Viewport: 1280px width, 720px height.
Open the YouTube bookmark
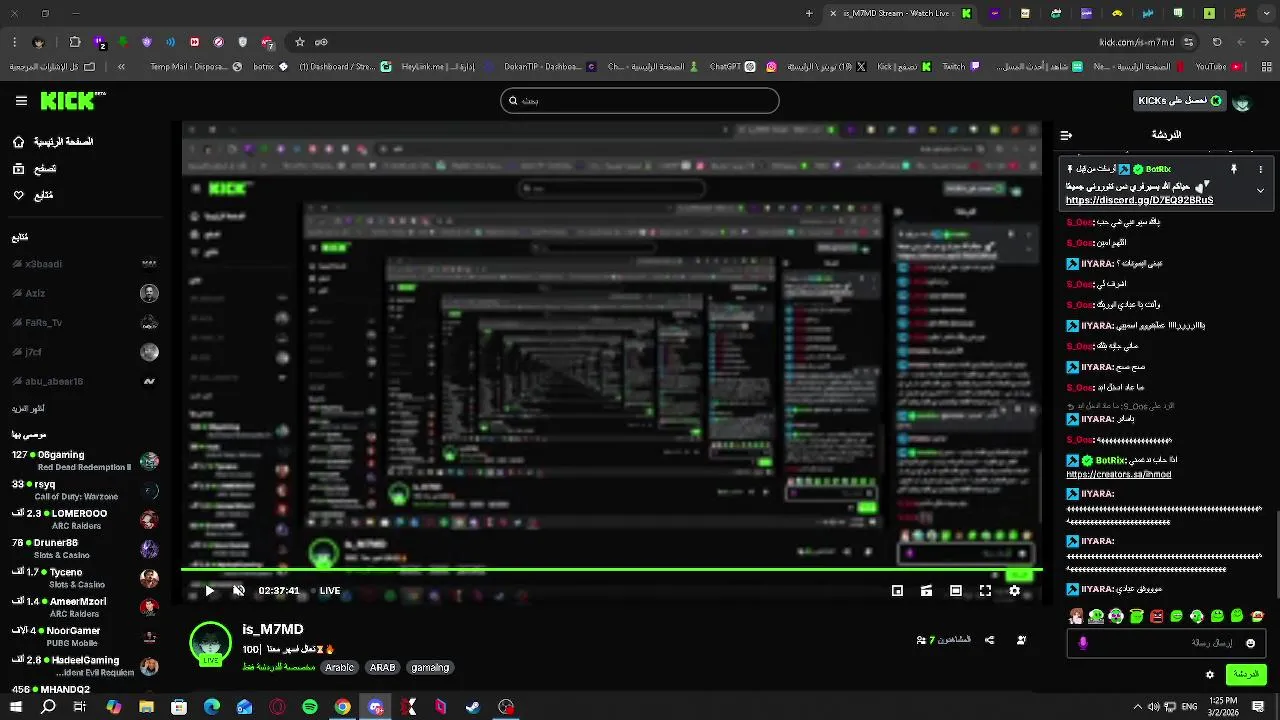coord(1217,67)
